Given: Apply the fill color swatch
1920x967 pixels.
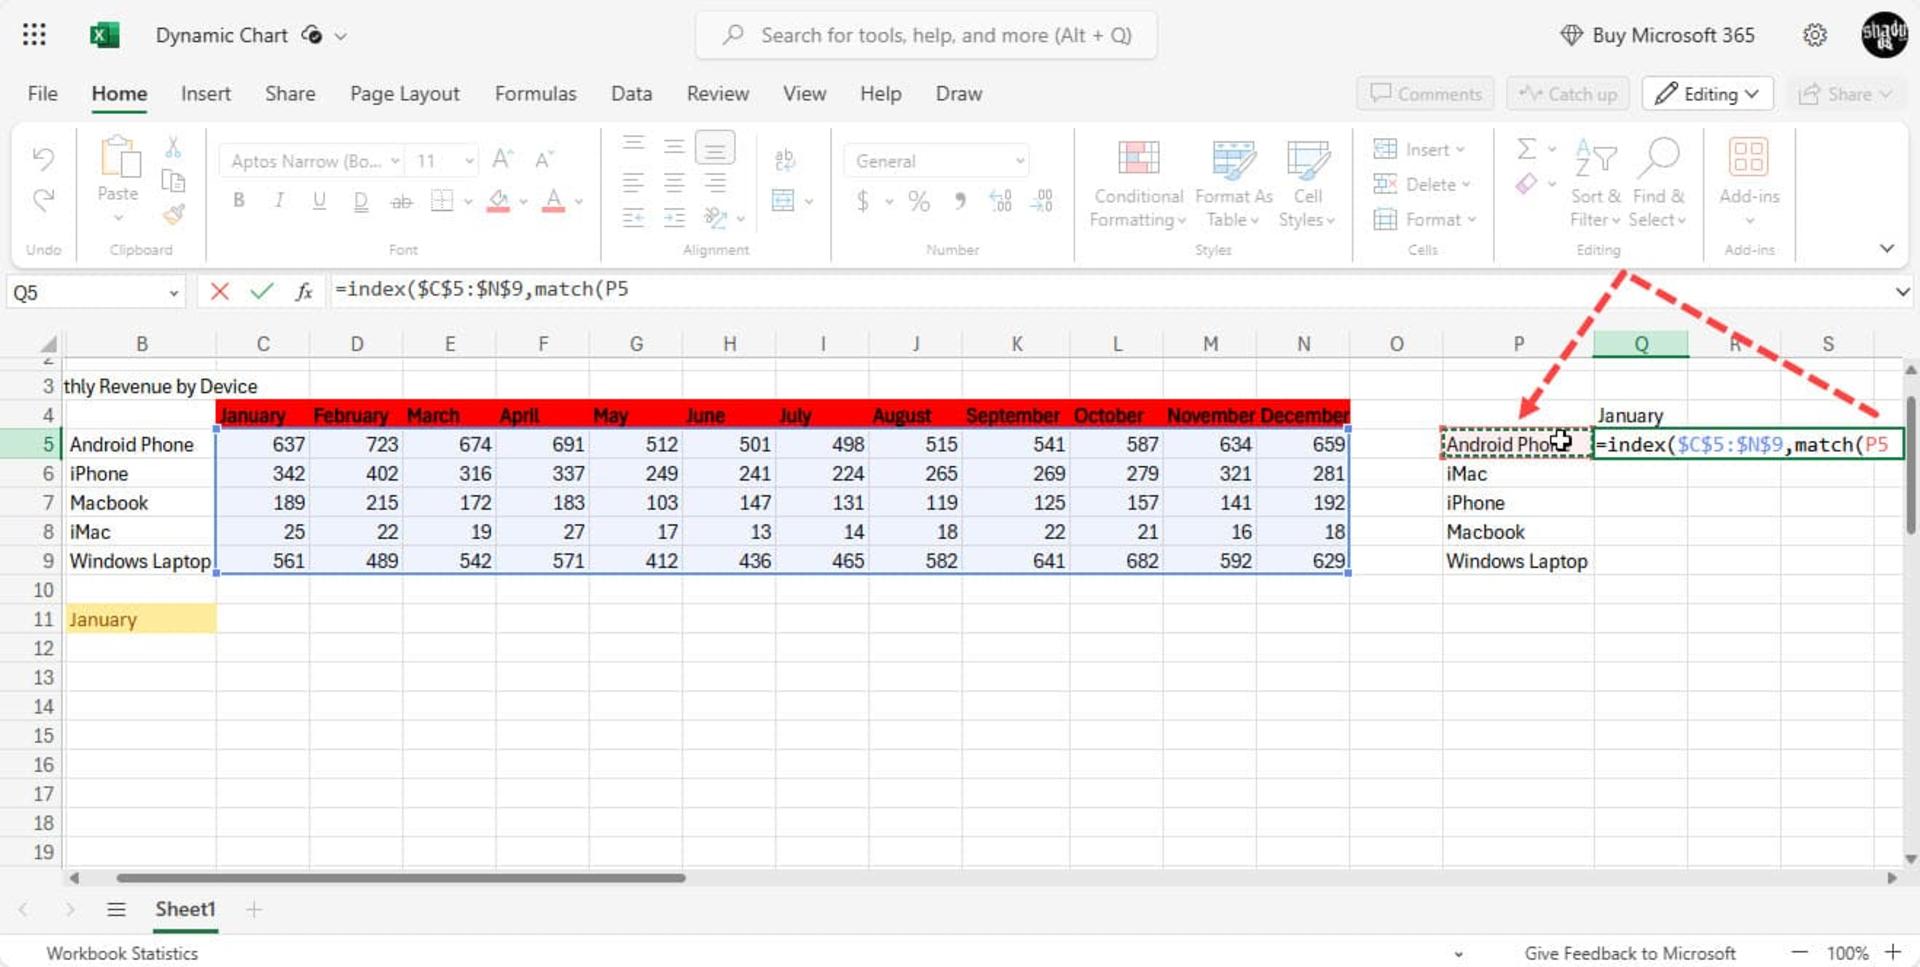Looking at the screenshot, I should [x=498, y=201].
